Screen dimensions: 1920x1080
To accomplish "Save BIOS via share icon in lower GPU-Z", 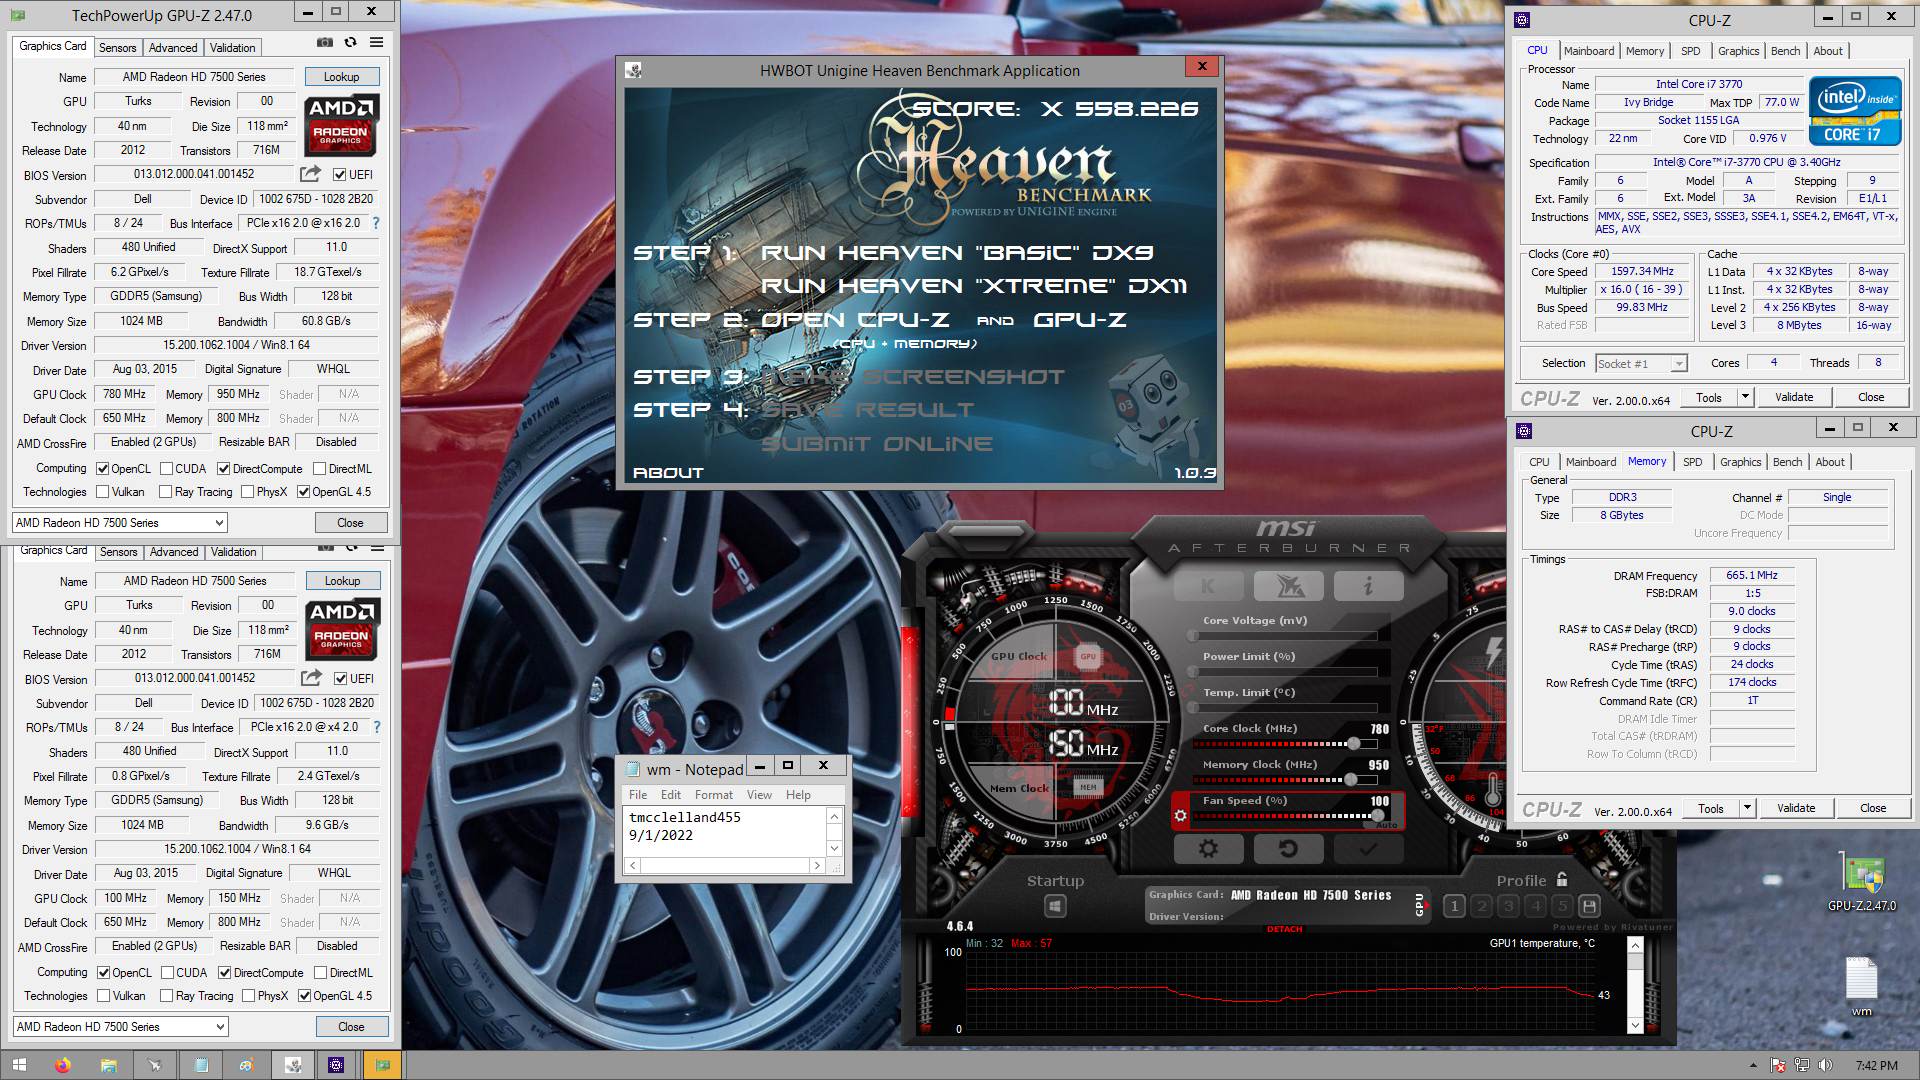I will pyautogui.click(x=311, y=678).
